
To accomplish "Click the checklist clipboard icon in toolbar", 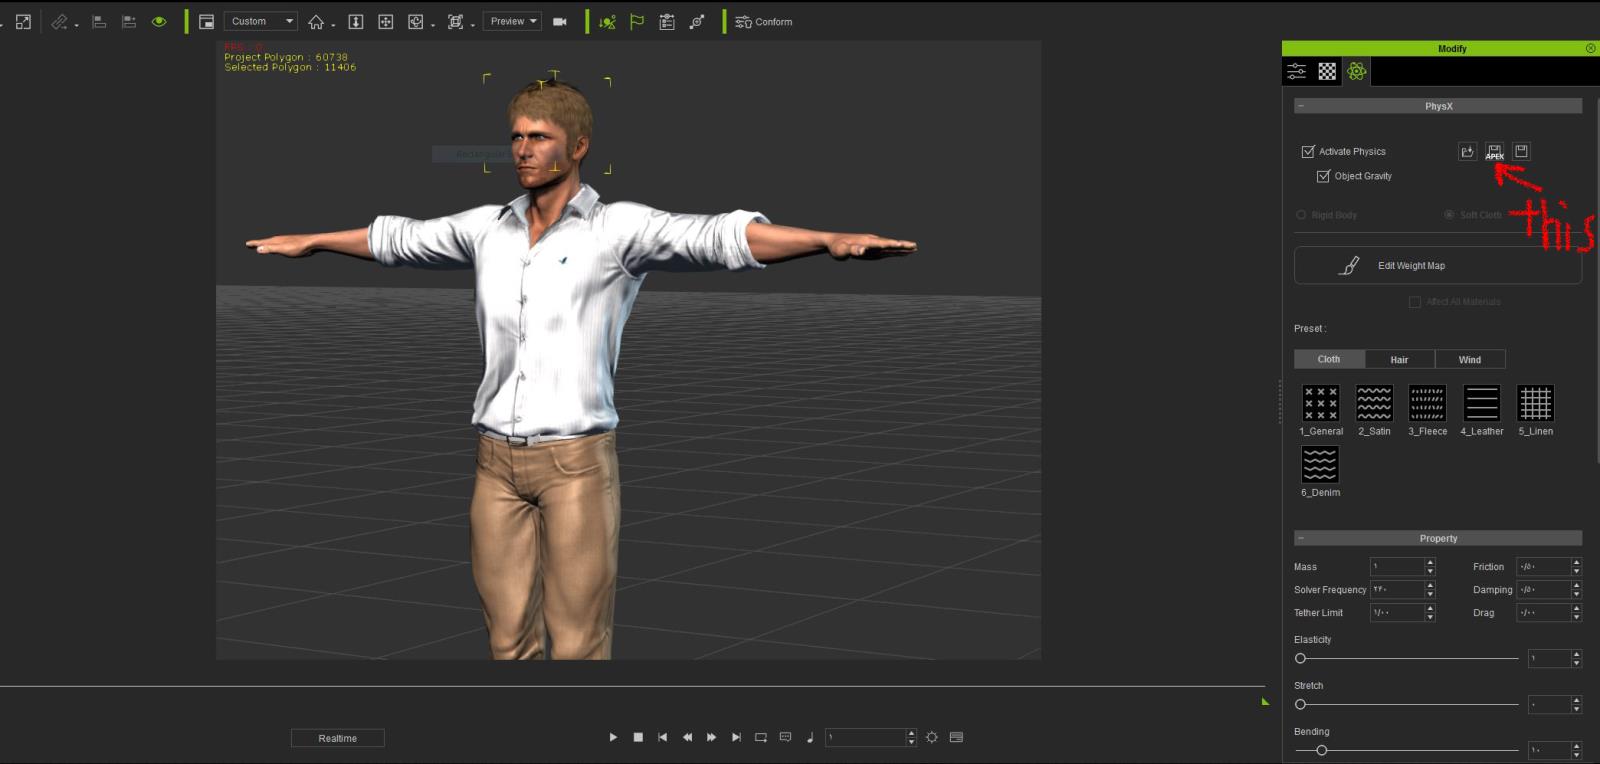I will point(667,21).
